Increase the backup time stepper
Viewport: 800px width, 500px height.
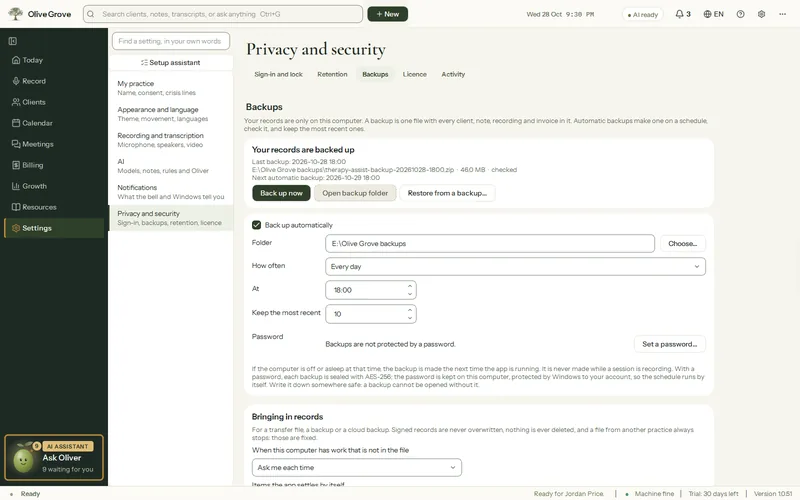point(410,286)
